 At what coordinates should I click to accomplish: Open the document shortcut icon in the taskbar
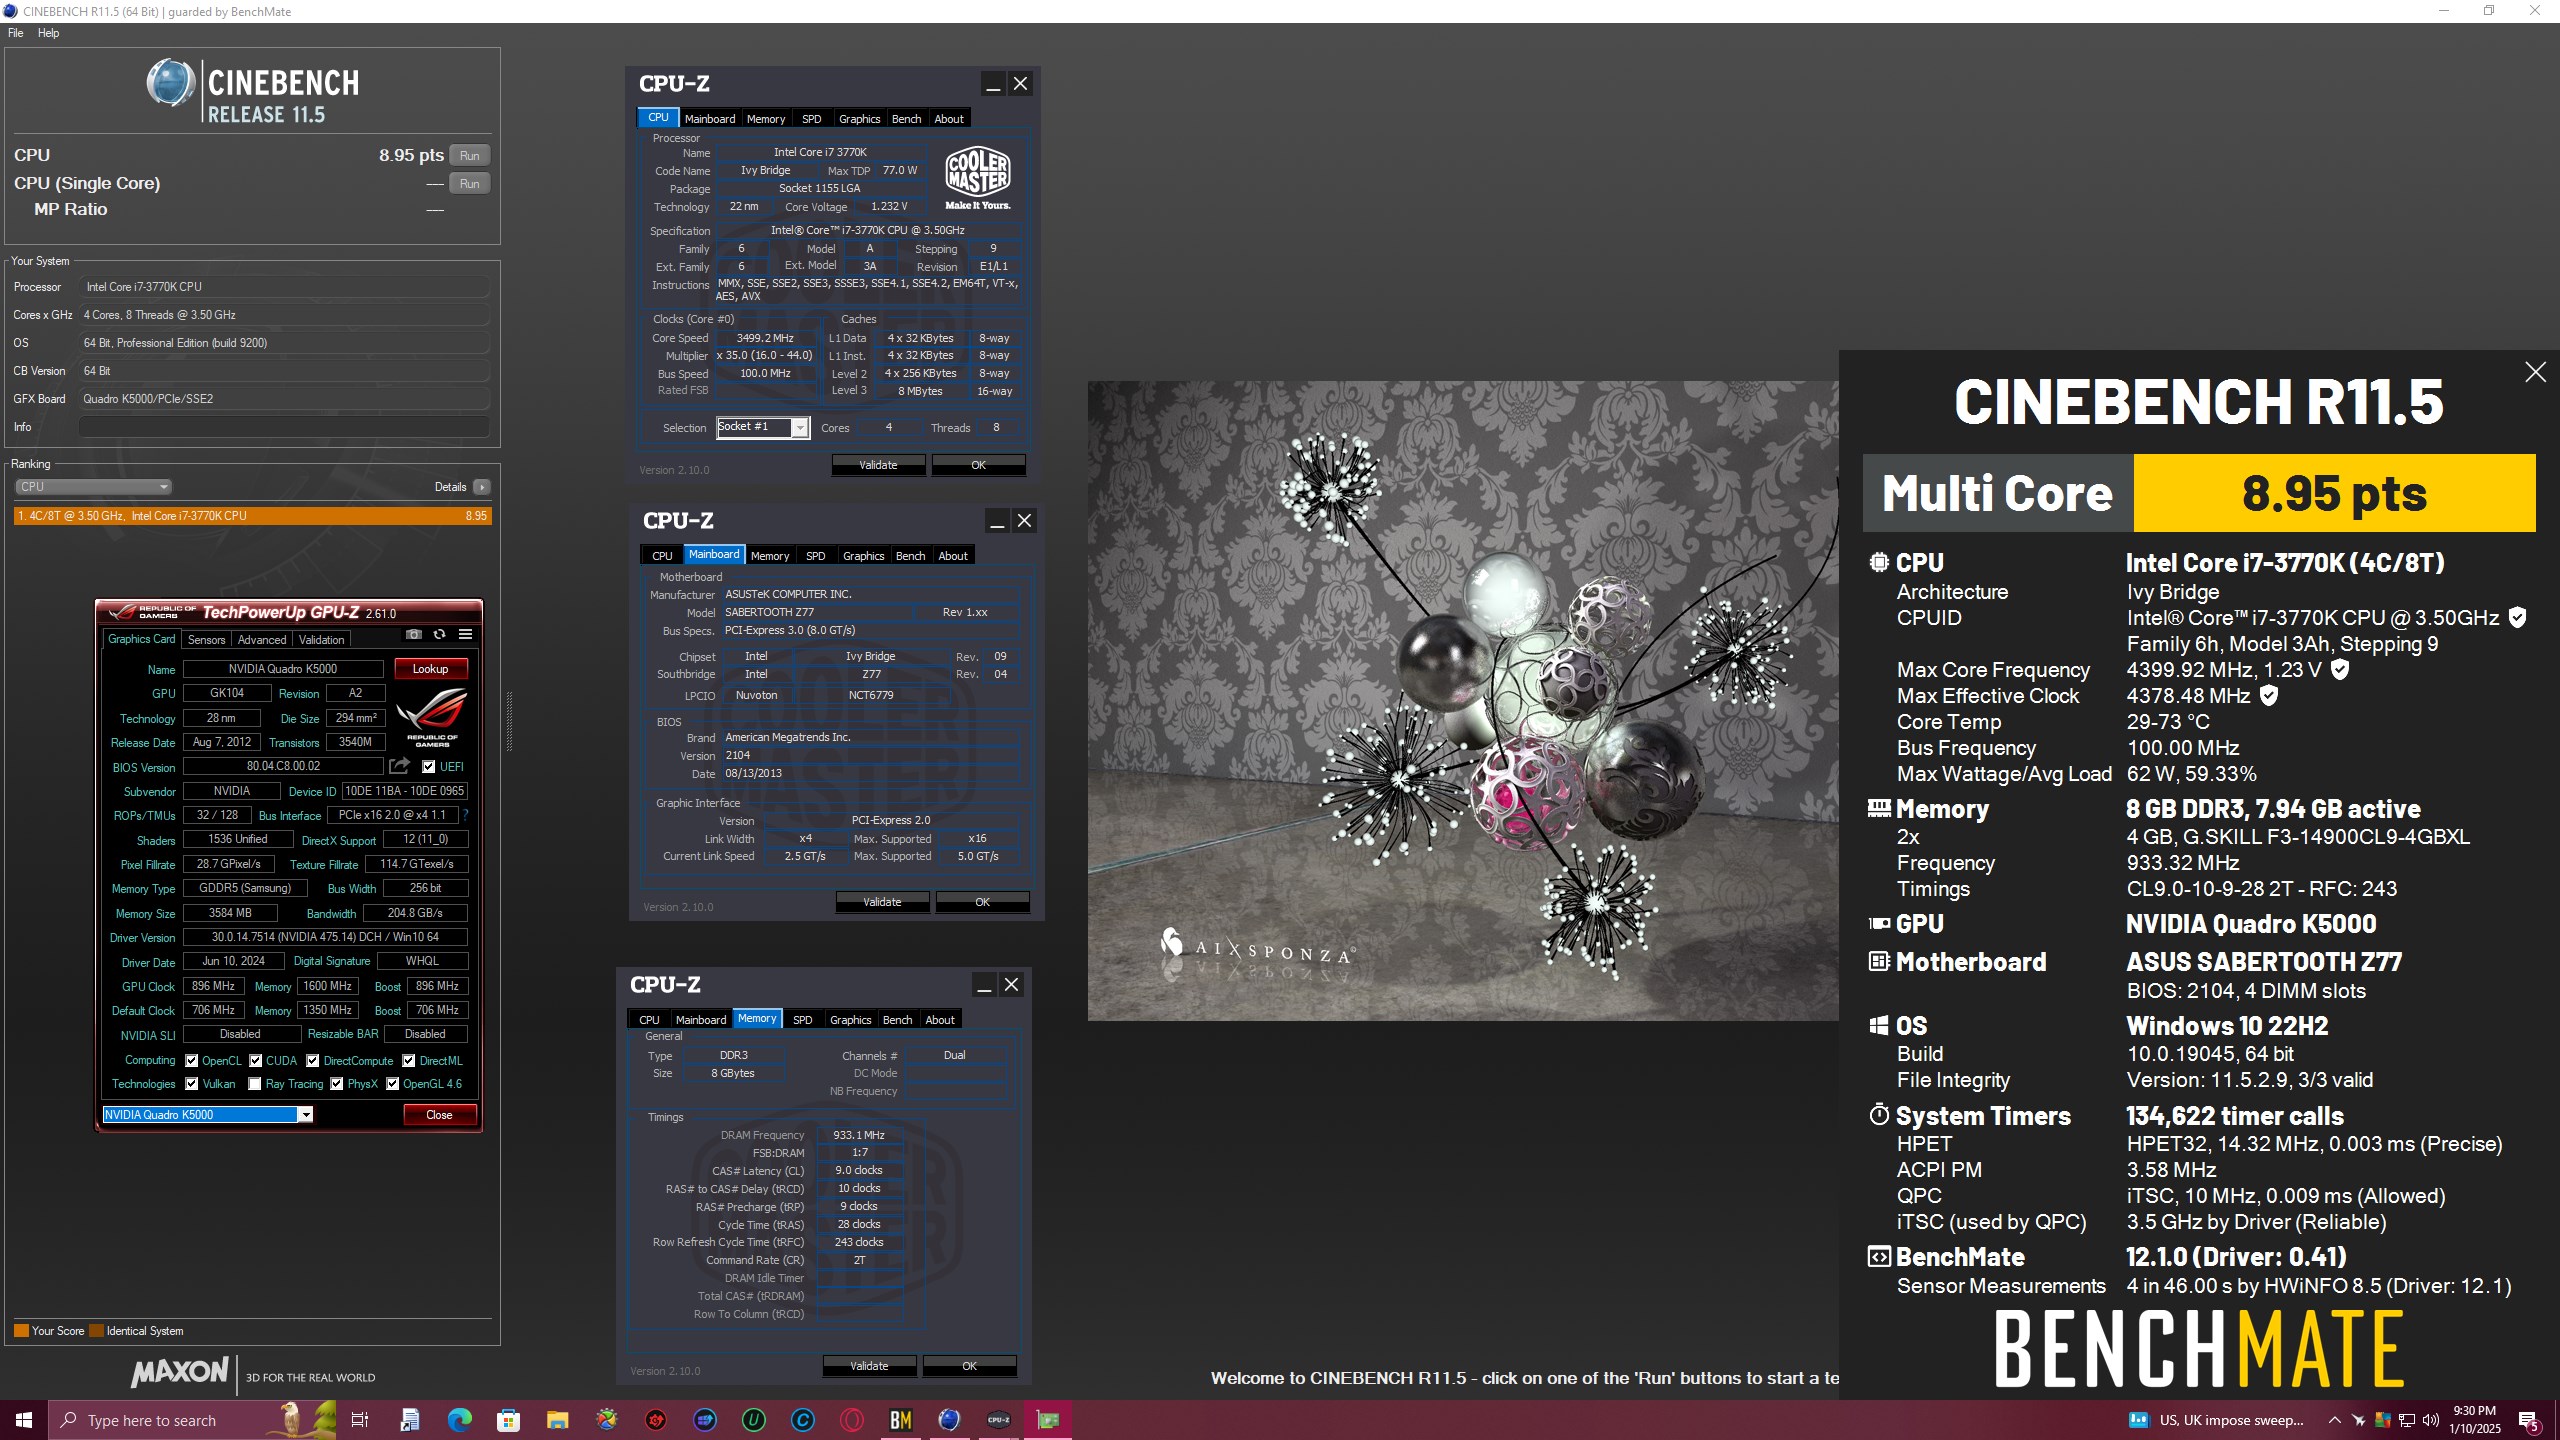point(410,1420)
